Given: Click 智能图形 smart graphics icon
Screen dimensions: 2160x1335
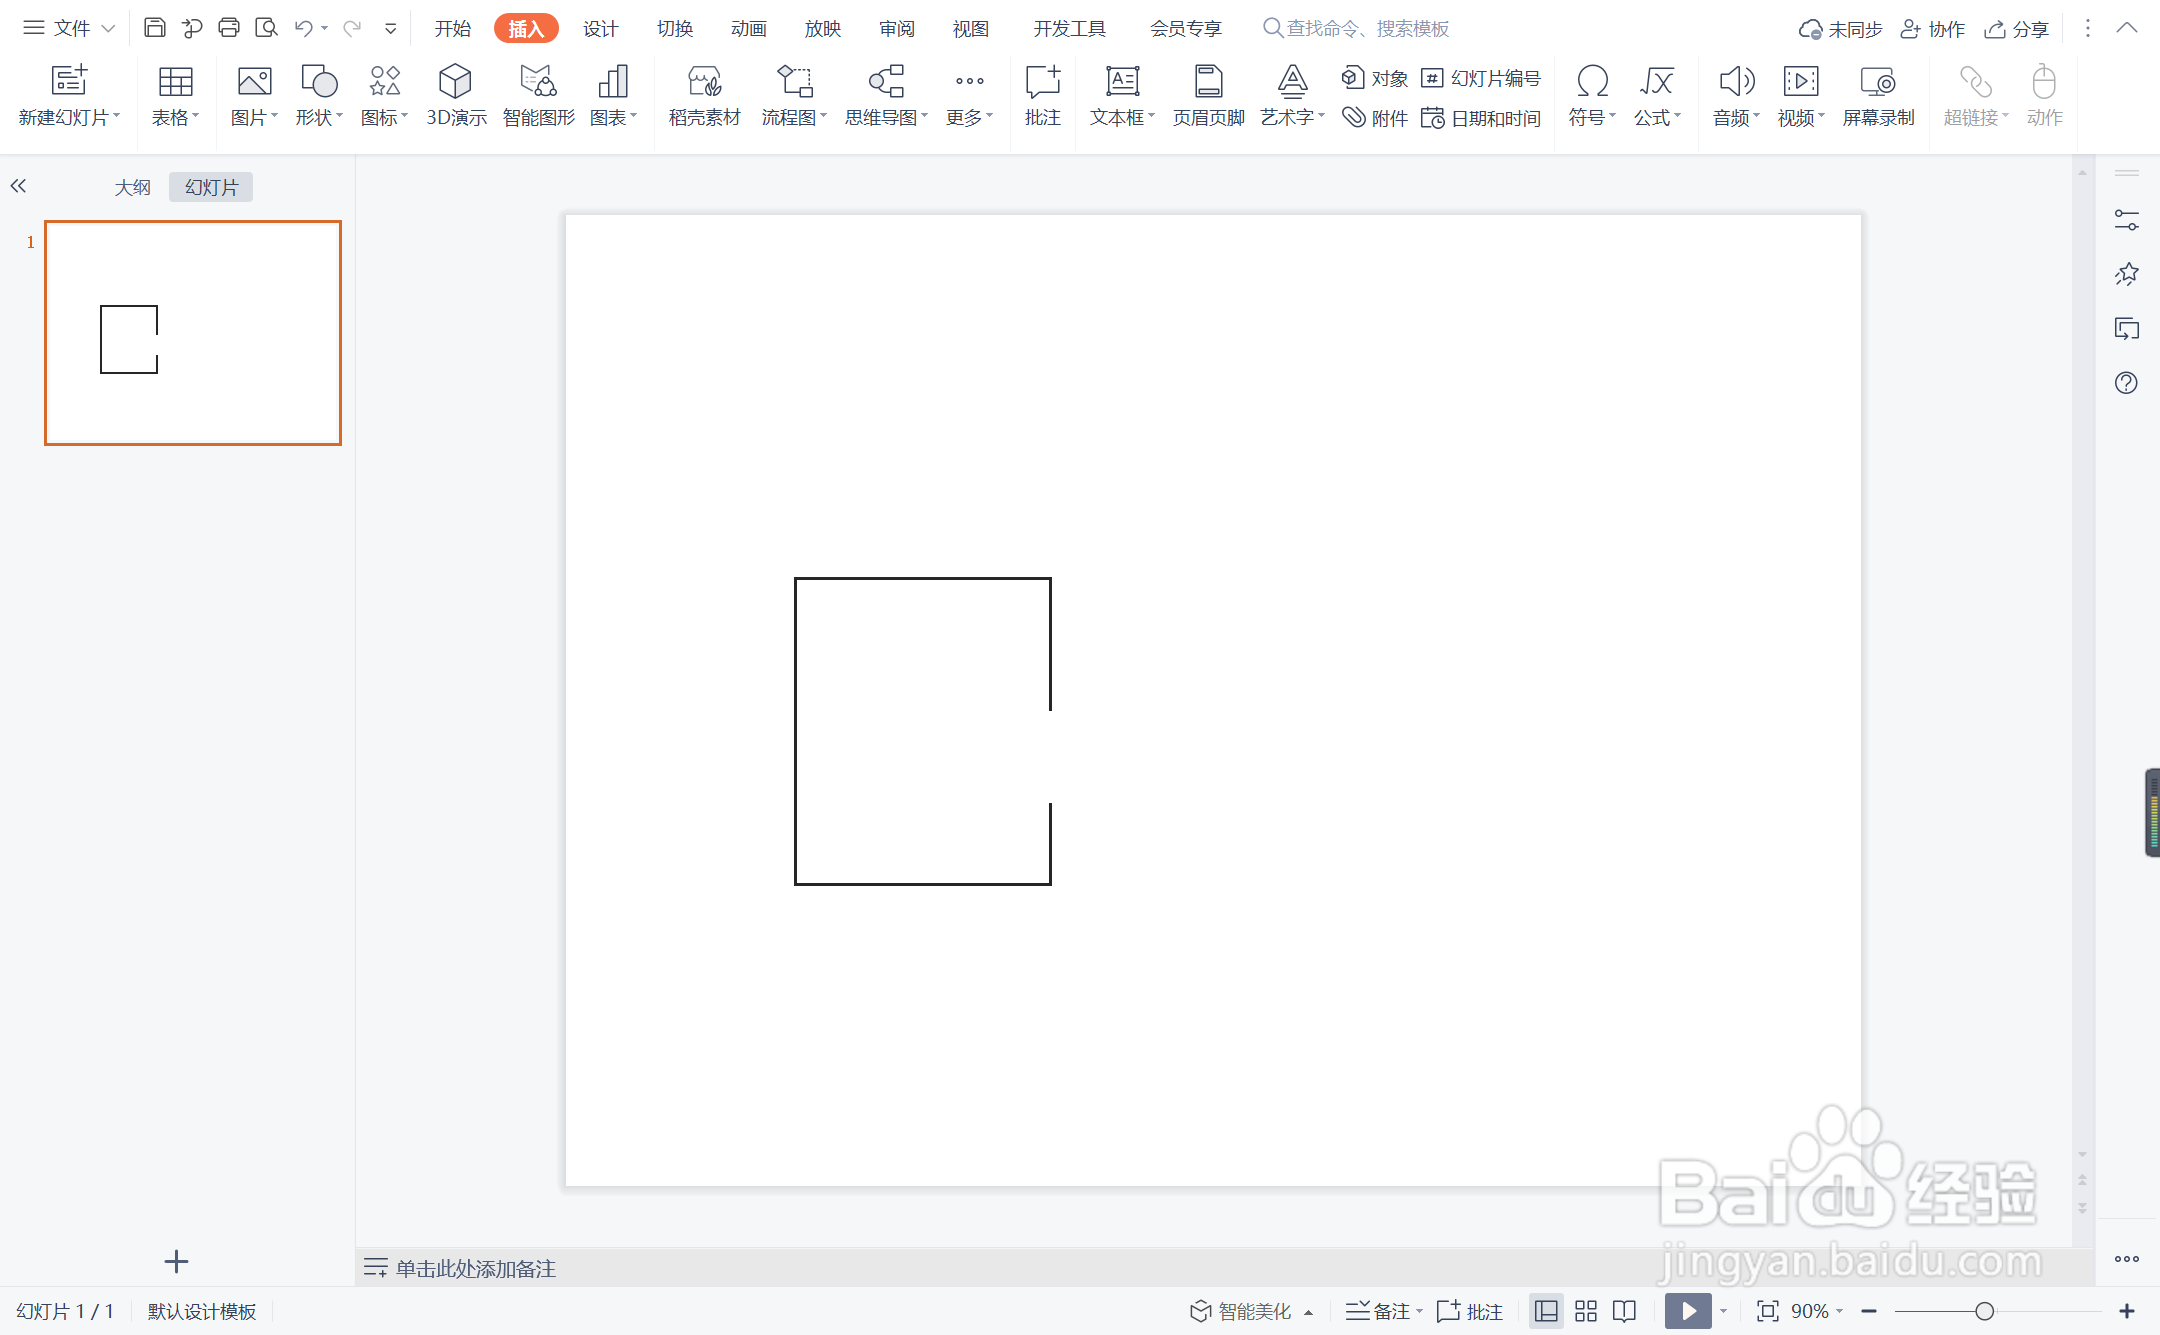Looking at the screenshot, I should pyautogui.click(x=538, y=82).
